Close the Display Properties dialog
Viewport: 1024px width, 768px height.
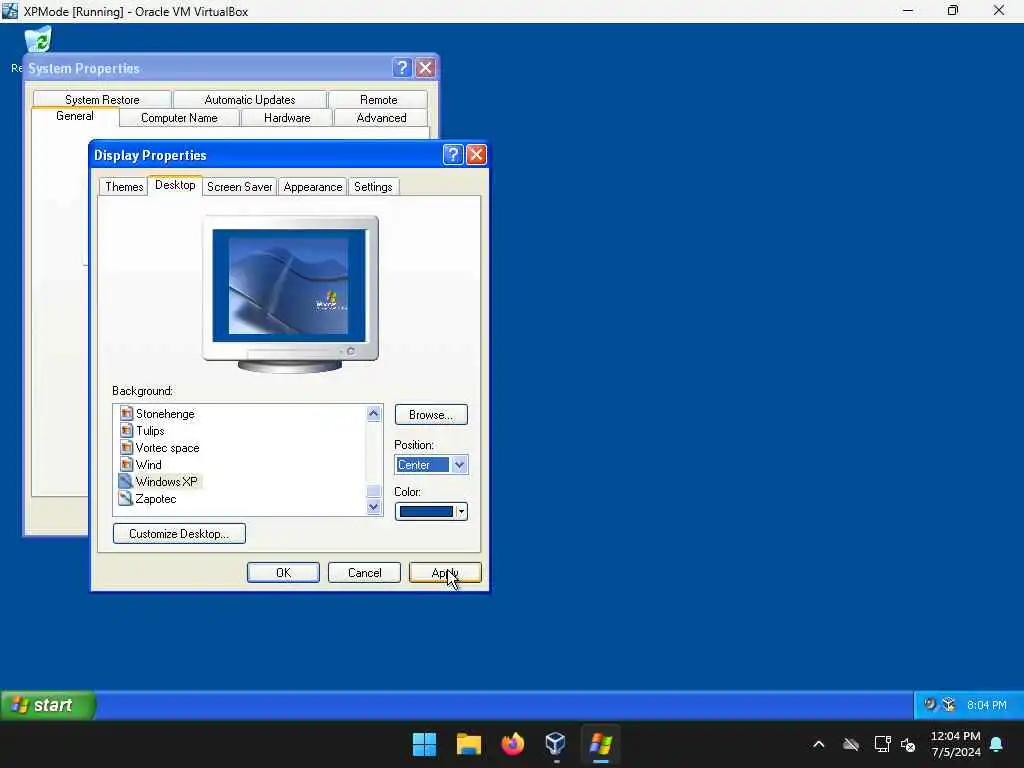pyautogui.click(x=476, y=155)
